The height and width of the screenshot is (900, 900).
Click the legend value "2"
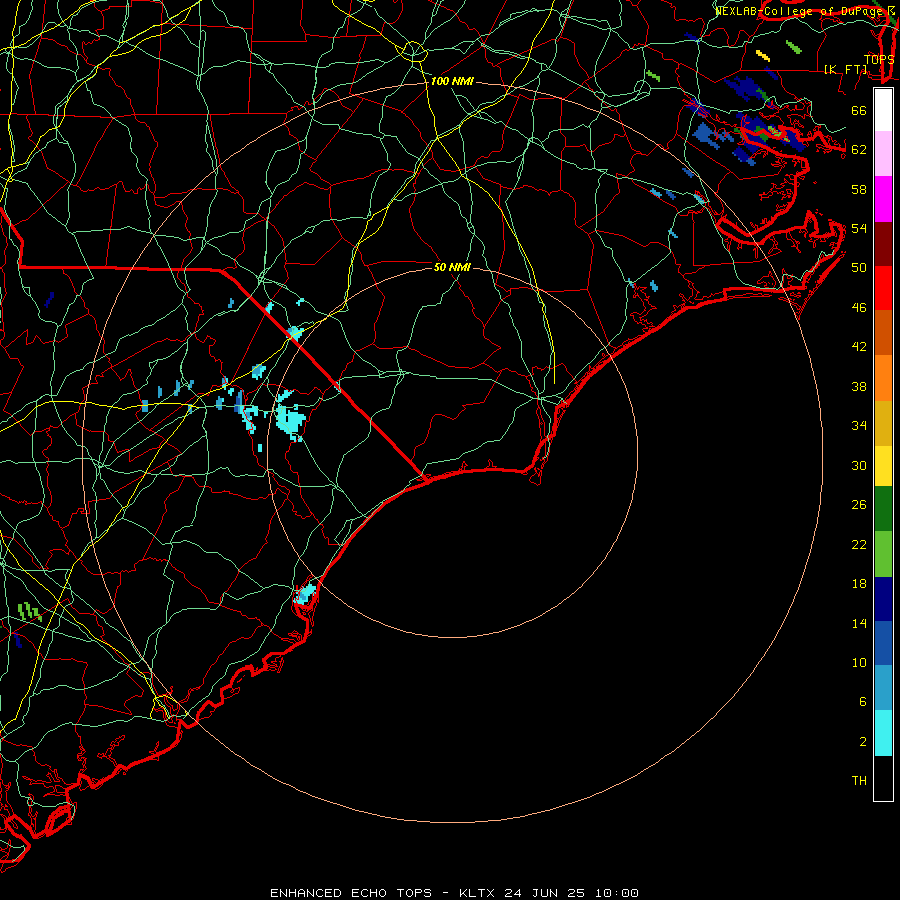coord(862,742)
